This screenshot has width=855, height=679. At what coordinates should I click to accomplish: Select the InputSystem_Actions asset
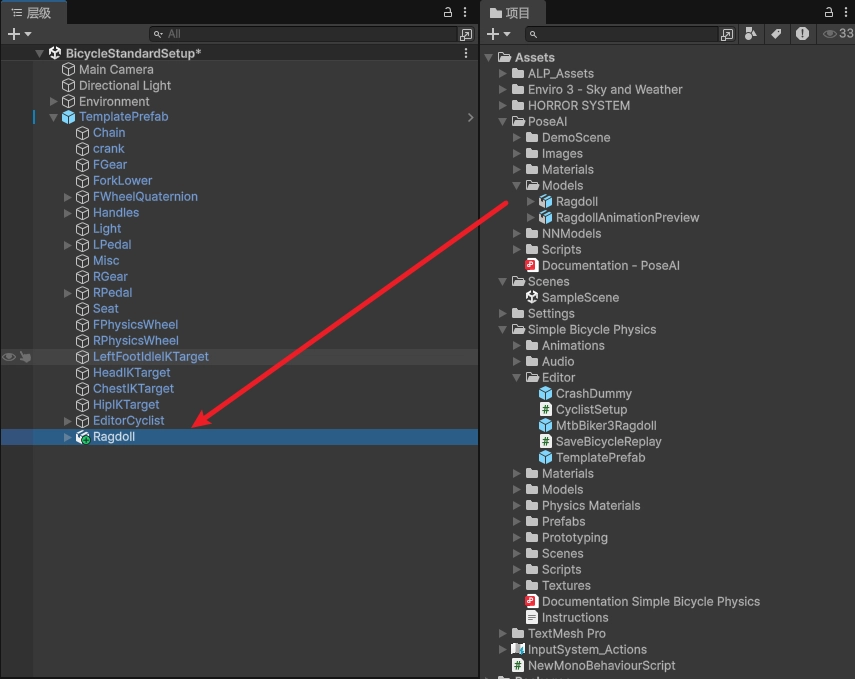pos(579,650)
